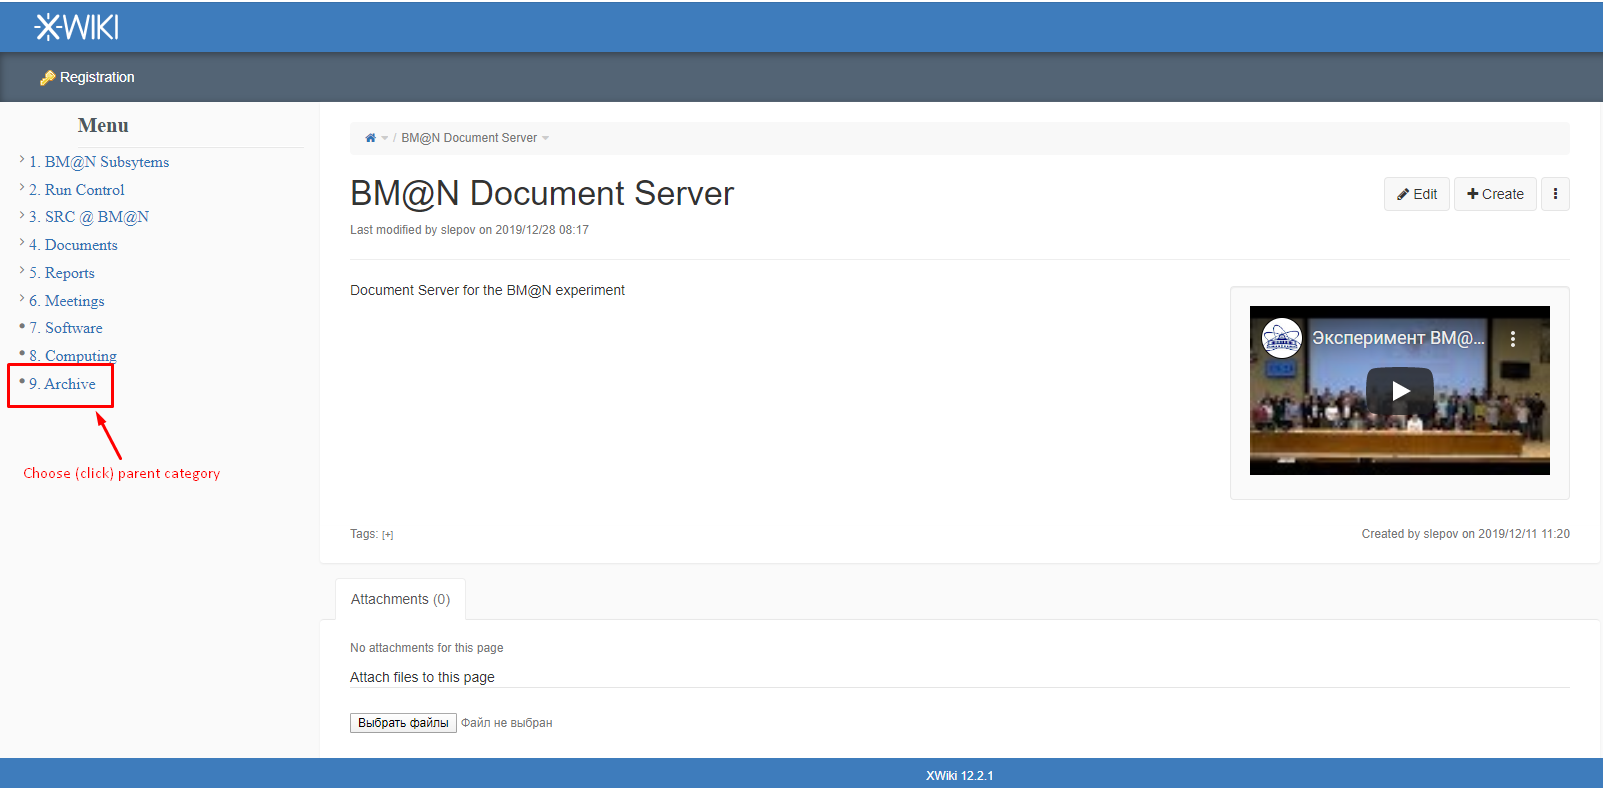The width and height of the screenshot is (1603, 788).
Task: Open the 7. Software menu link
Action: pyautogui.click(x=66, y=328)
